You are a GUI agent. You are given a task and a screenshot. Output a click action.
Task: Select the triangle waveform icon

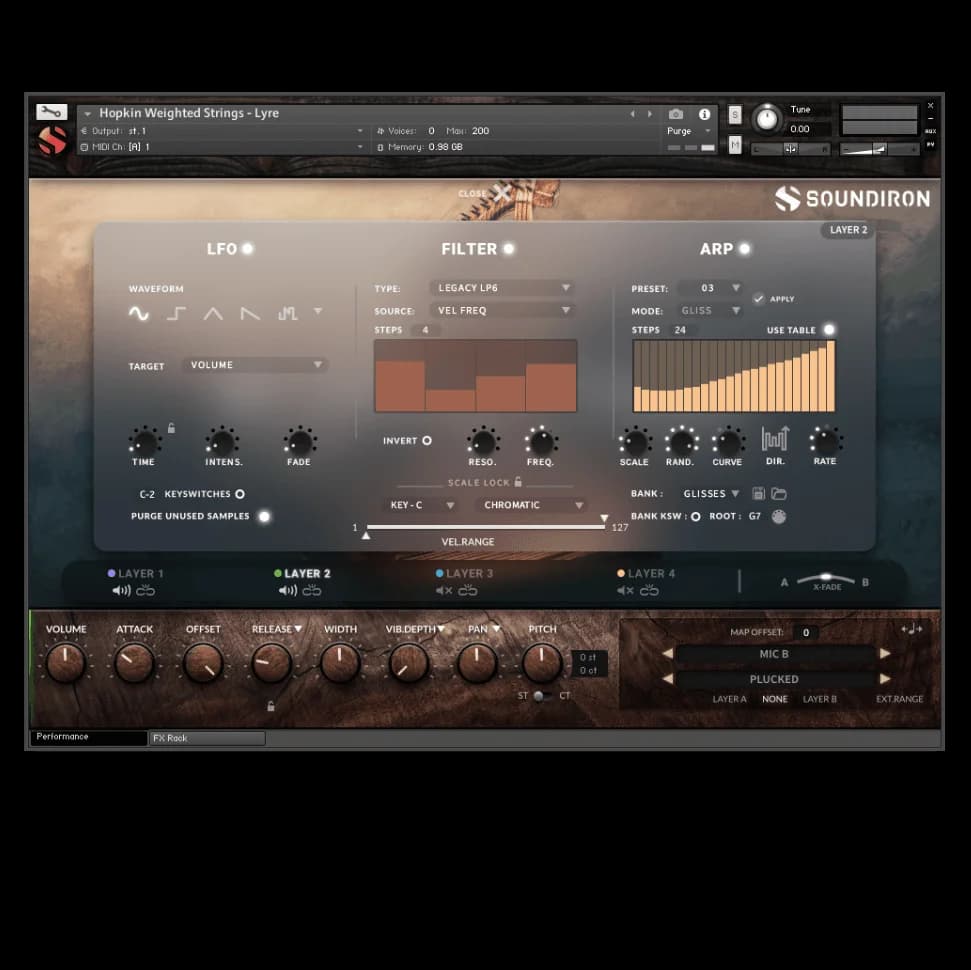click(x=213, y=314)
